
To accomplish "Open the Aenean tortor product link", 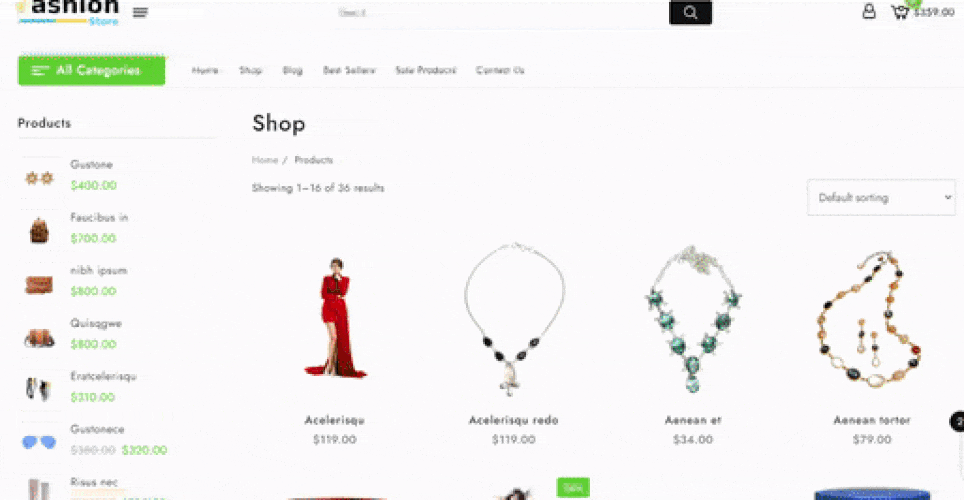I will click(872, 420).
